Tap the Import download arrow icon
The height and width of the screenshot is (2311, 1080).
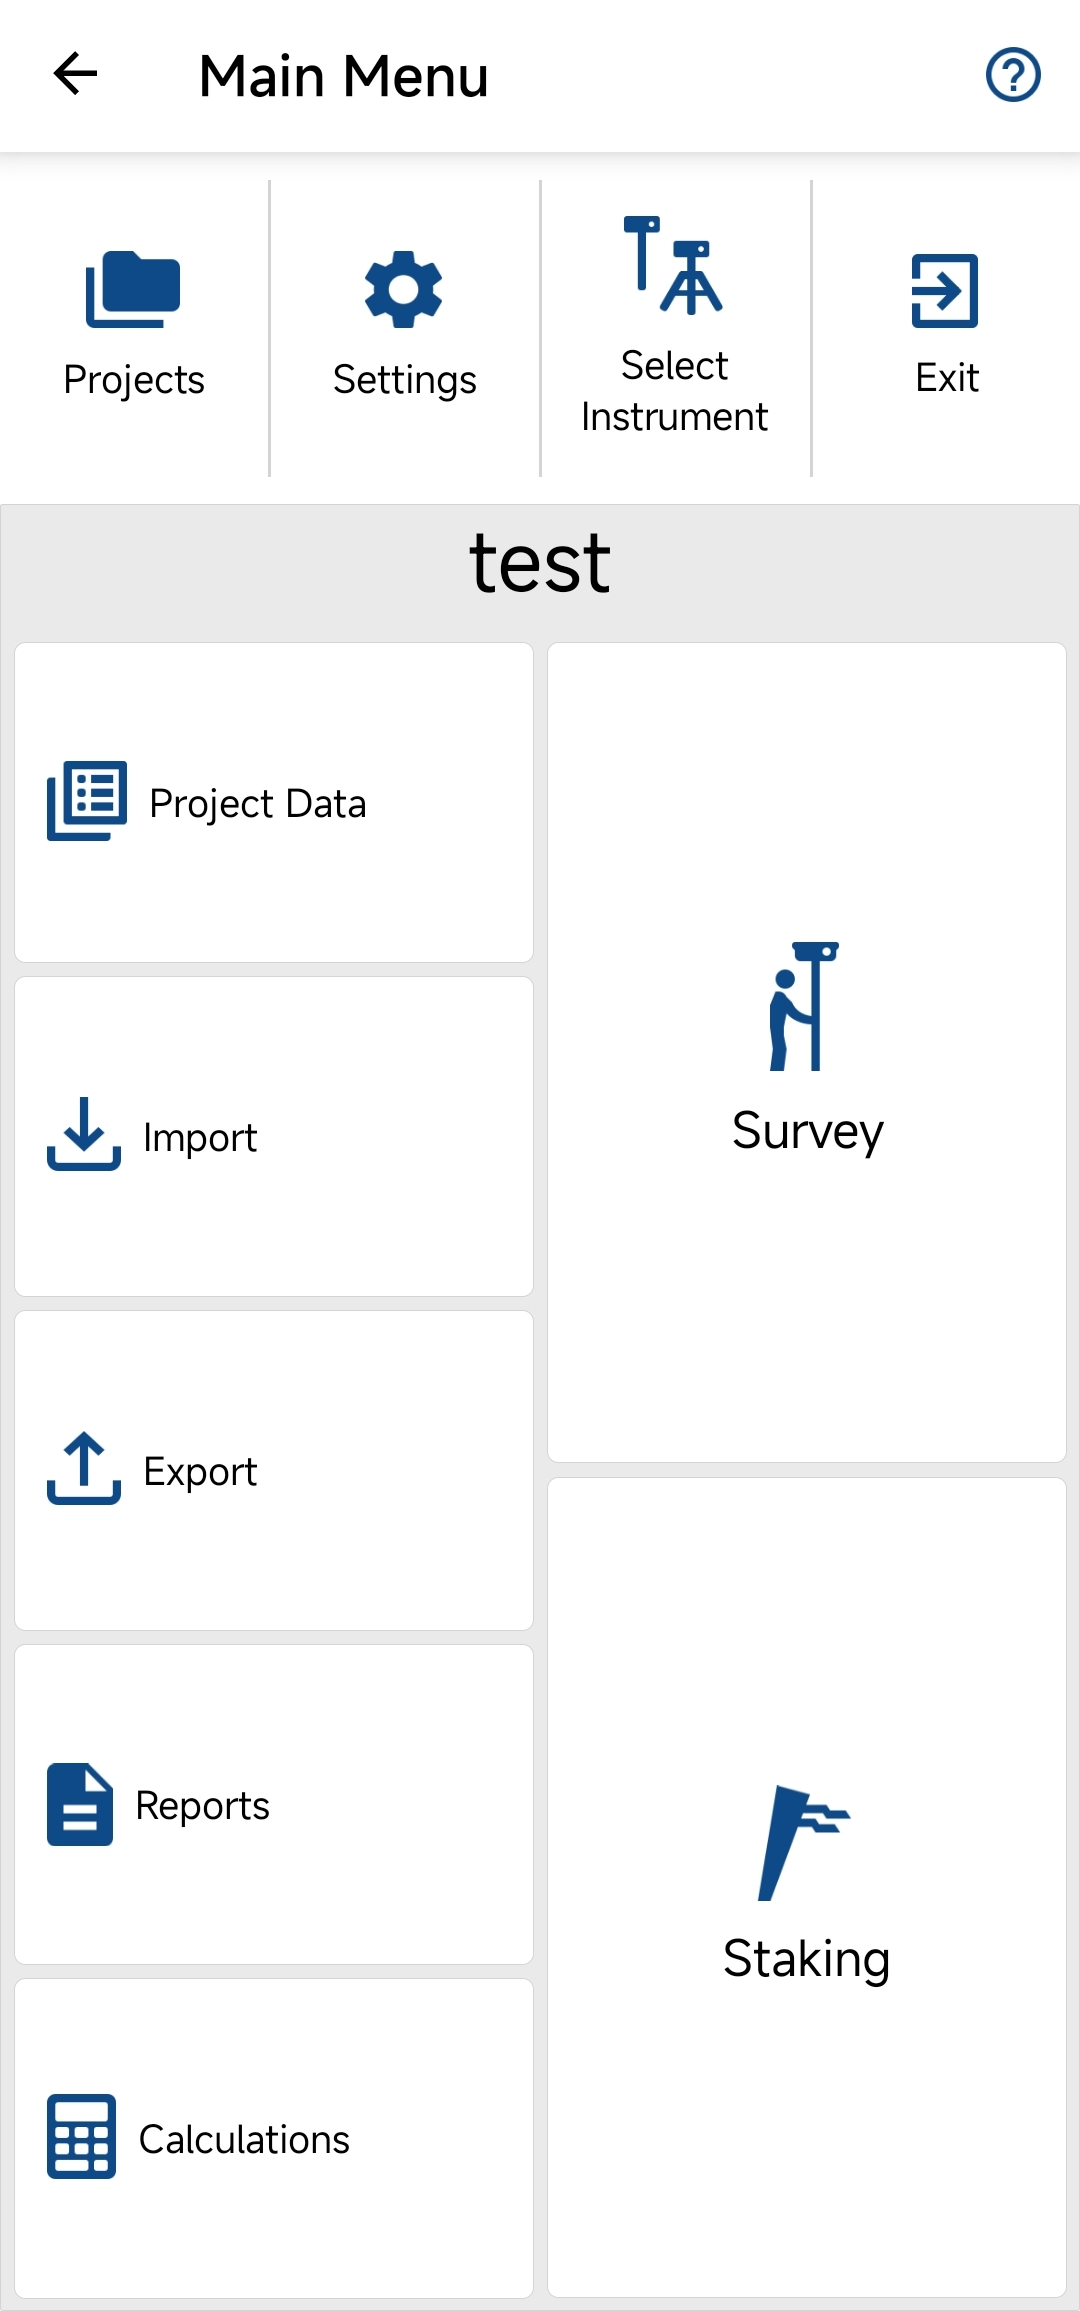84,1134
